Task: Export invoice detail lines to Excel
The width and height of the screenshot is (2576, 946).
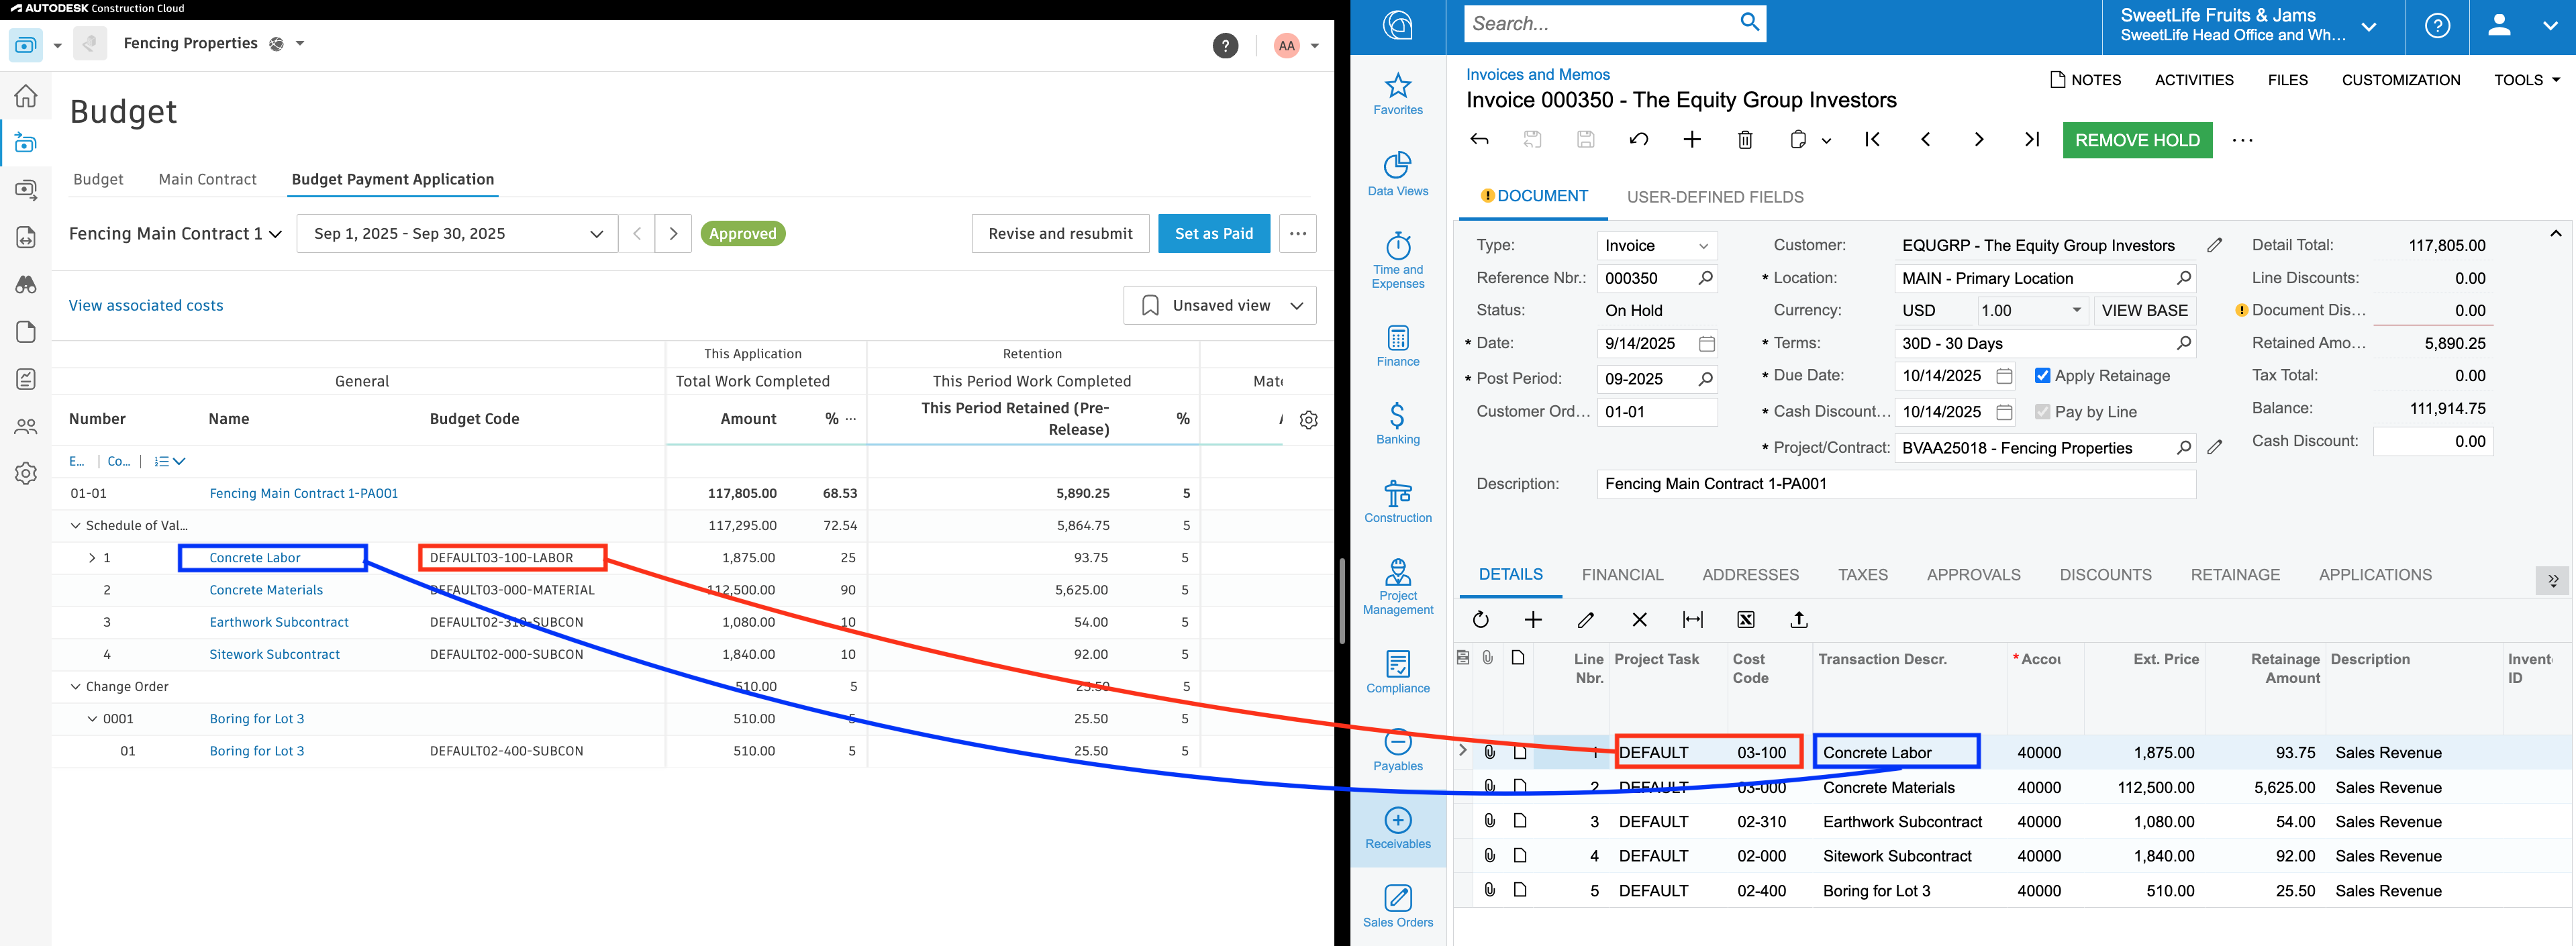Action: (1745, 620)
